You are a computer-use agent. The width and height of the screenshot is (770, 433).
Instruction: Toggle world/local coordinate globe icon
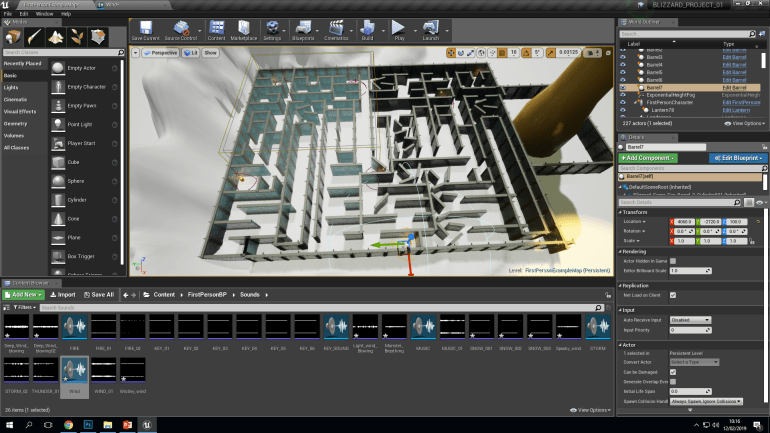[x=481, y=53]
